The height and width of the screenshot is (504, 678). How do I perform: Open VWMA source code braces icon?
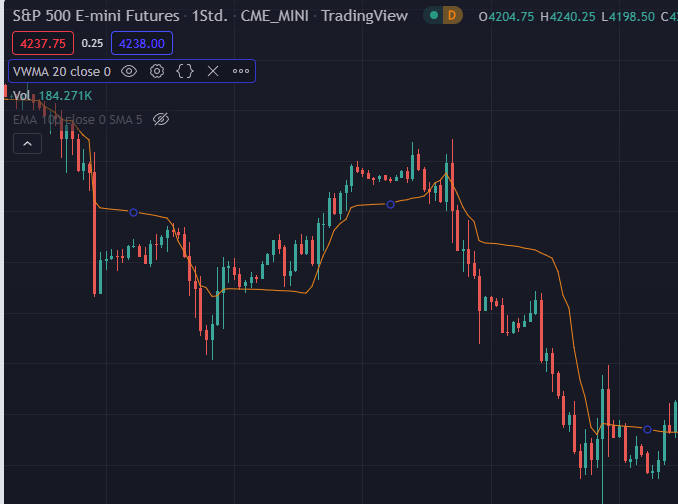(x=185, y=71)
